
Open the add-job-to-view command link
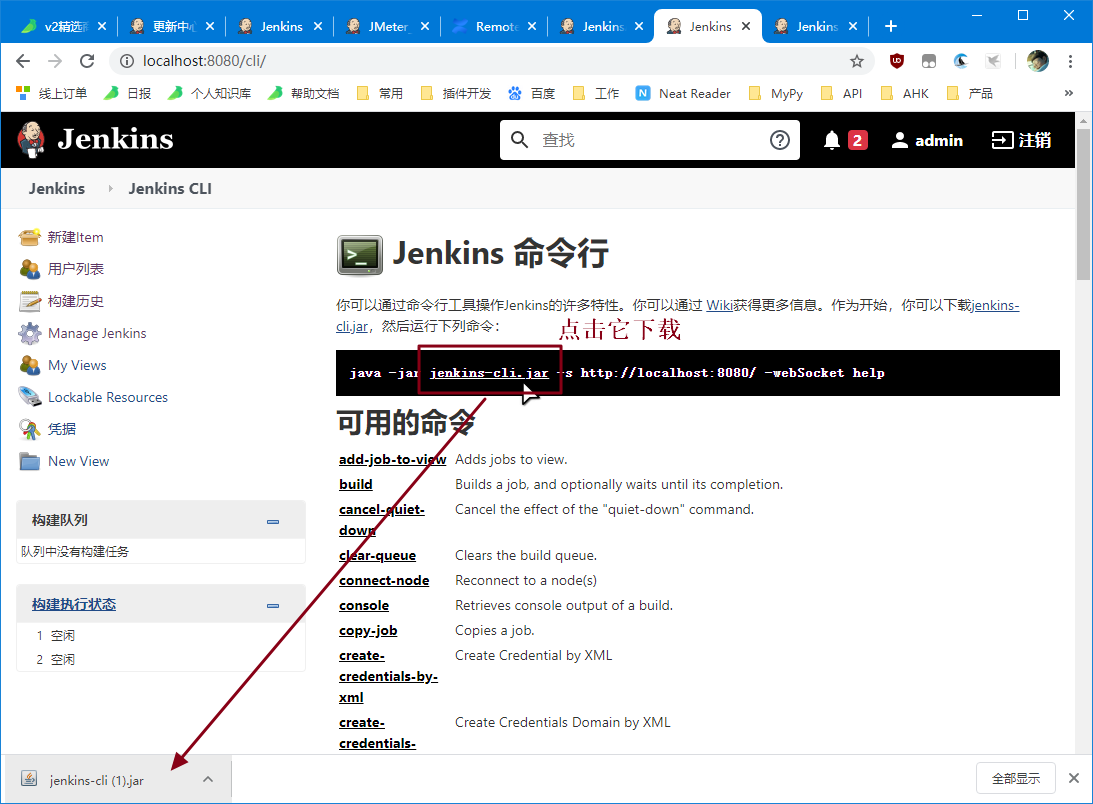click(x=392, y=460)
